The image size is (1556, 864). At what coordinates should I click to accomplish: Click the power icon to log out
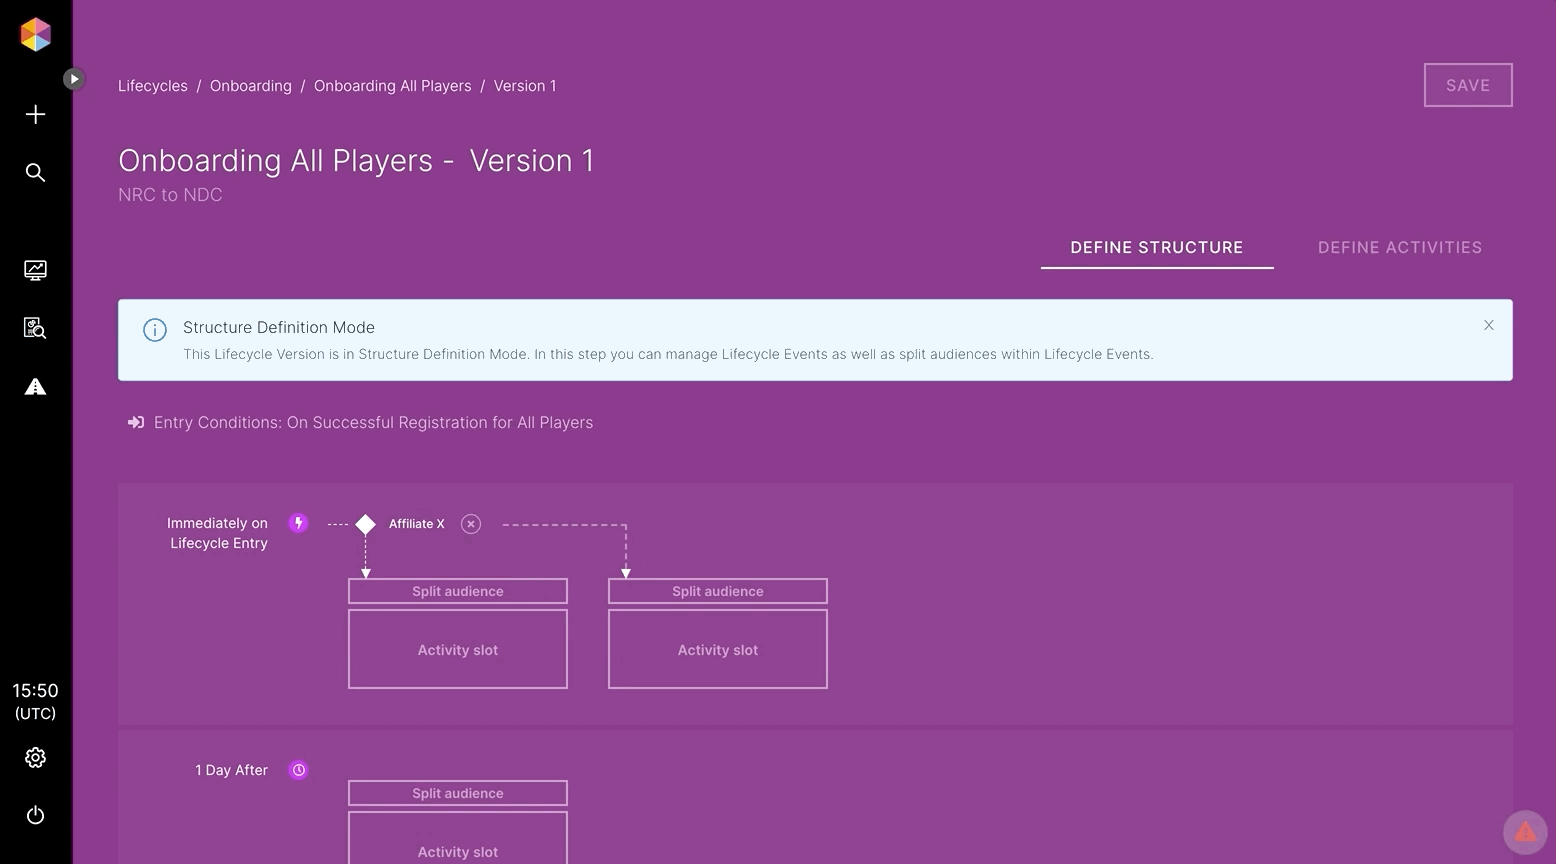point(35,815)
